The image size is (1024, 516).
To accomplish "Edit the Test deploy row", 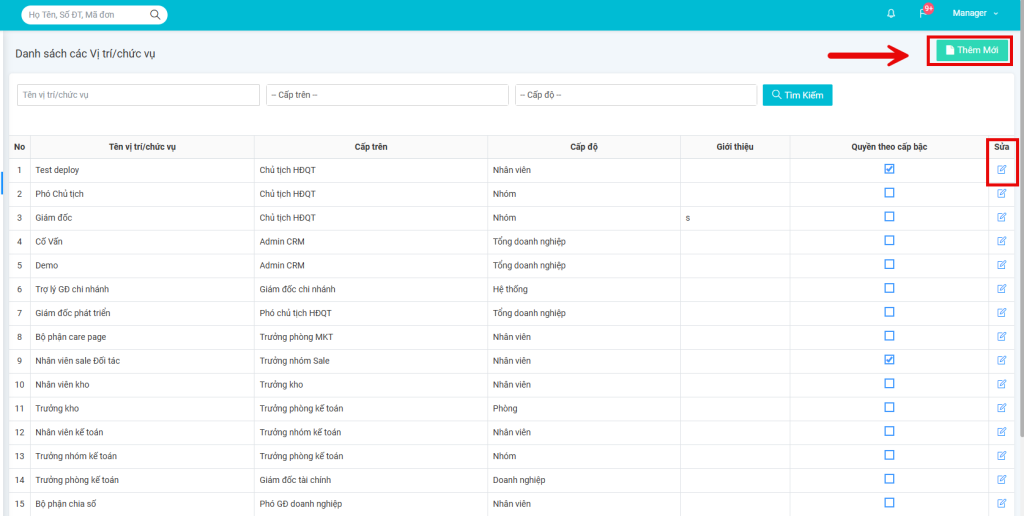I will click(x=1001, y=170).
